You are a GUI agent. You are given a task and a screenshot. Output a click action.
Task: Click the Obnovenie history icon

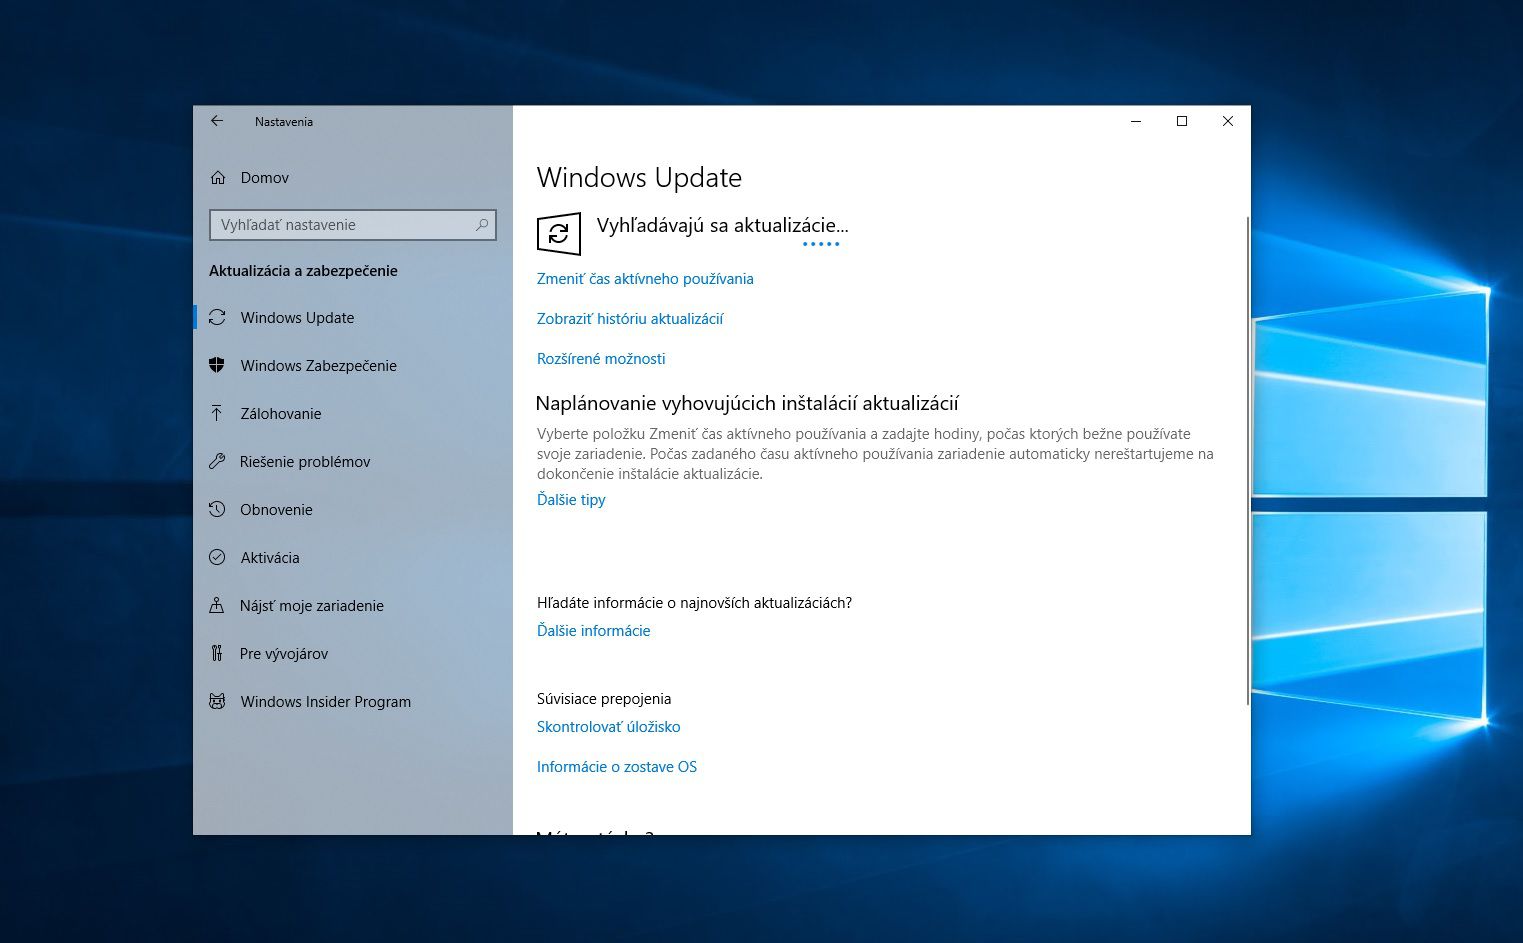point(217,509)
